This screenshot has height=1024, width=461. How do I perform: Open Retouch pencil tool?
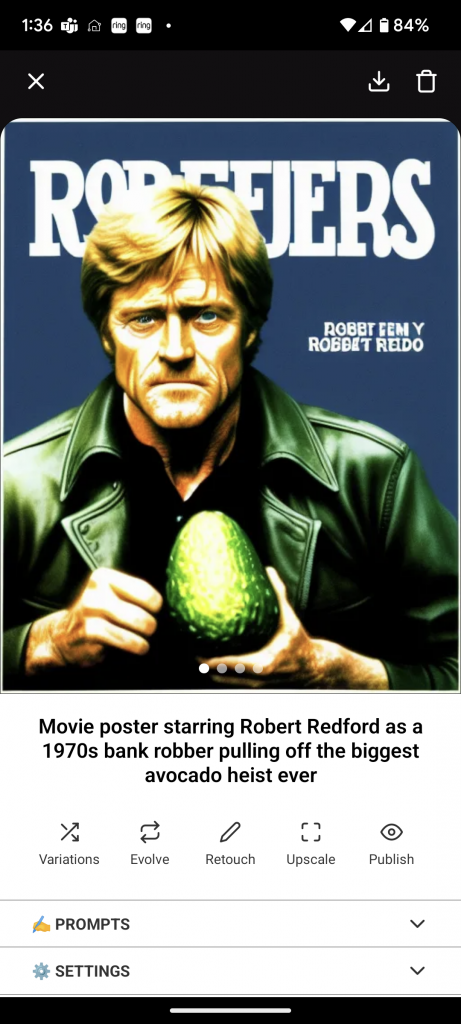click(x=230, y=831)
